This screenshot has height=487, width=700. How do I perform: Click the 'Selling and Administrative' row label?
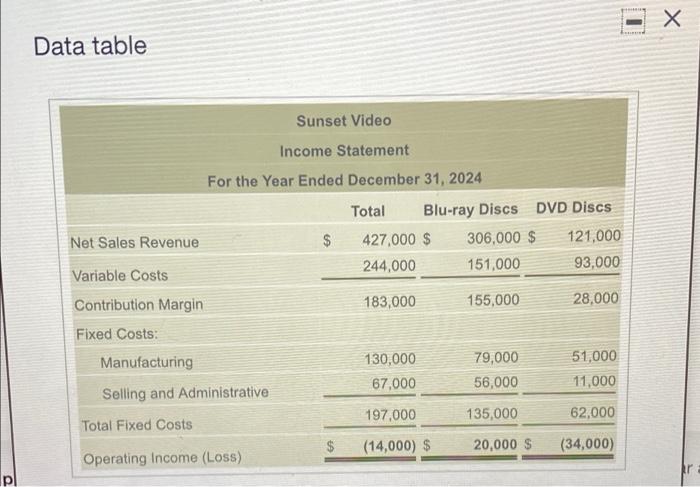185,393
